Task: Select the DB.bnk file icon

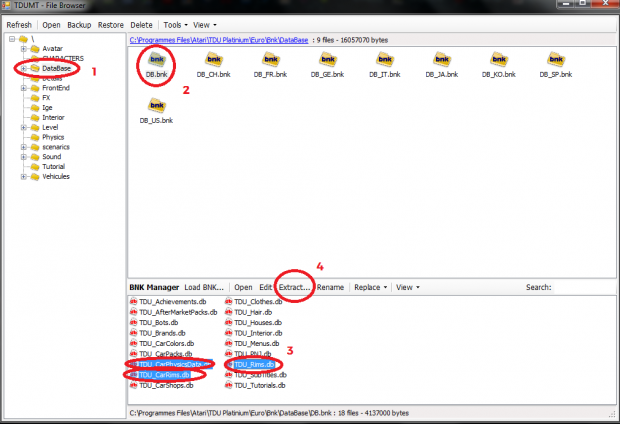Action: tap(157, 61)
